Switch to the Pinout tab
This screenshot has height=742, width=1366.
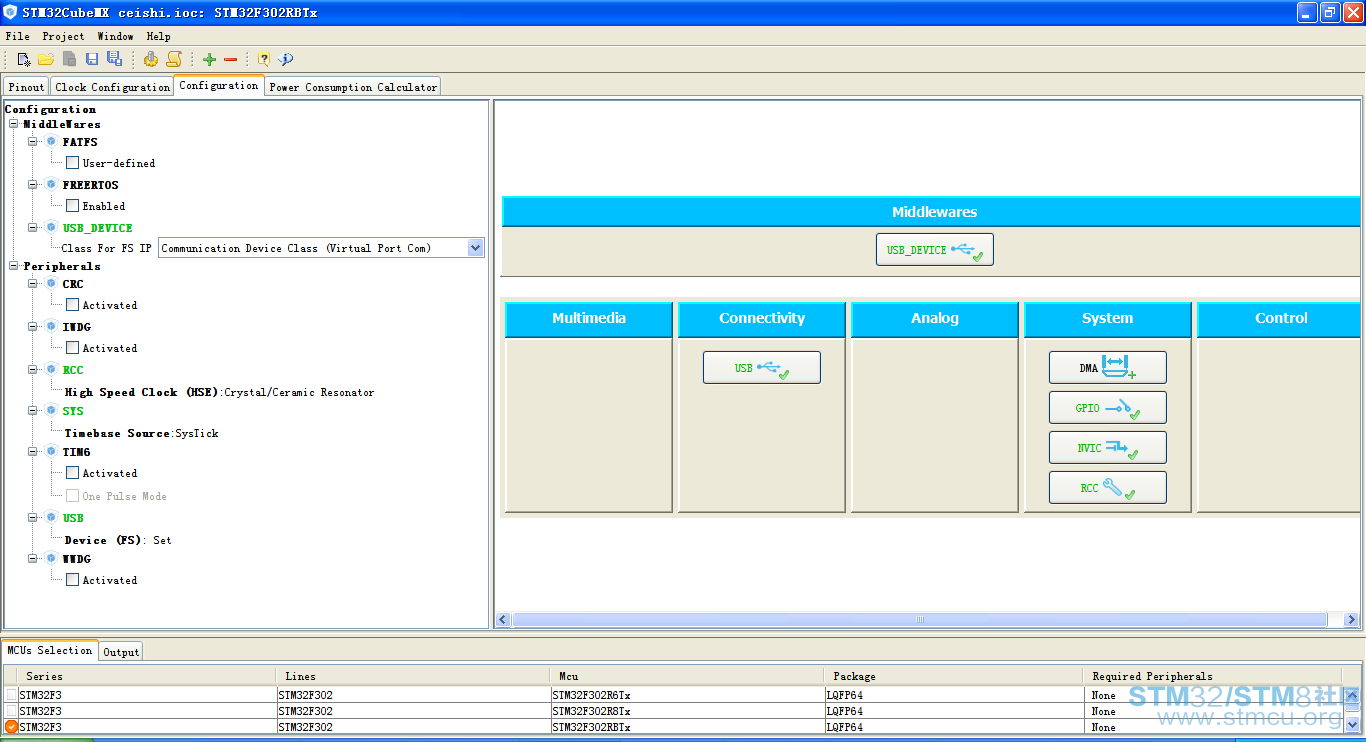(26, 87)
